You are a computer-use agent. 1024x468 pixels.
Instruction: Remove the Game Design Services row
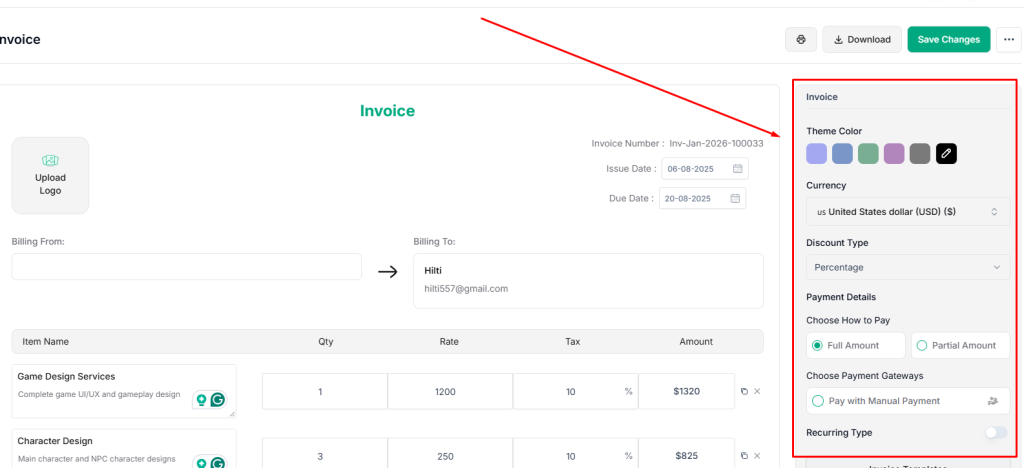[x=758, y=392]
